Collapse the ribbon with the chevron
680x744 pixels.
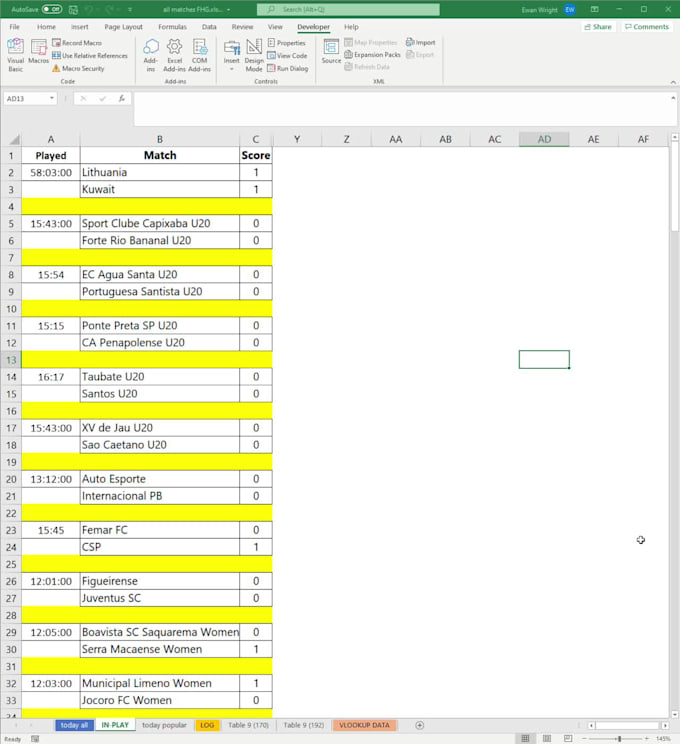[673, 82]
